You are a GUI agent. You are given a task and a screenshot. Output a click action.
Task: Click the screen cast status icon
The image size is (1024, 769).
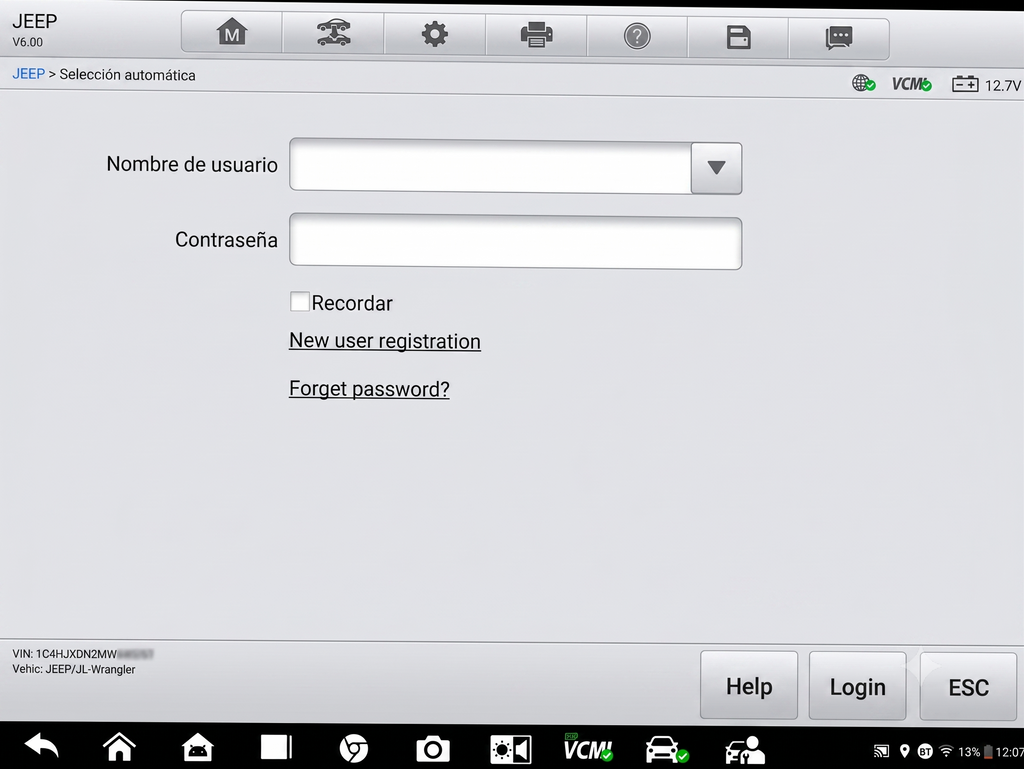(x=881, y=752)
